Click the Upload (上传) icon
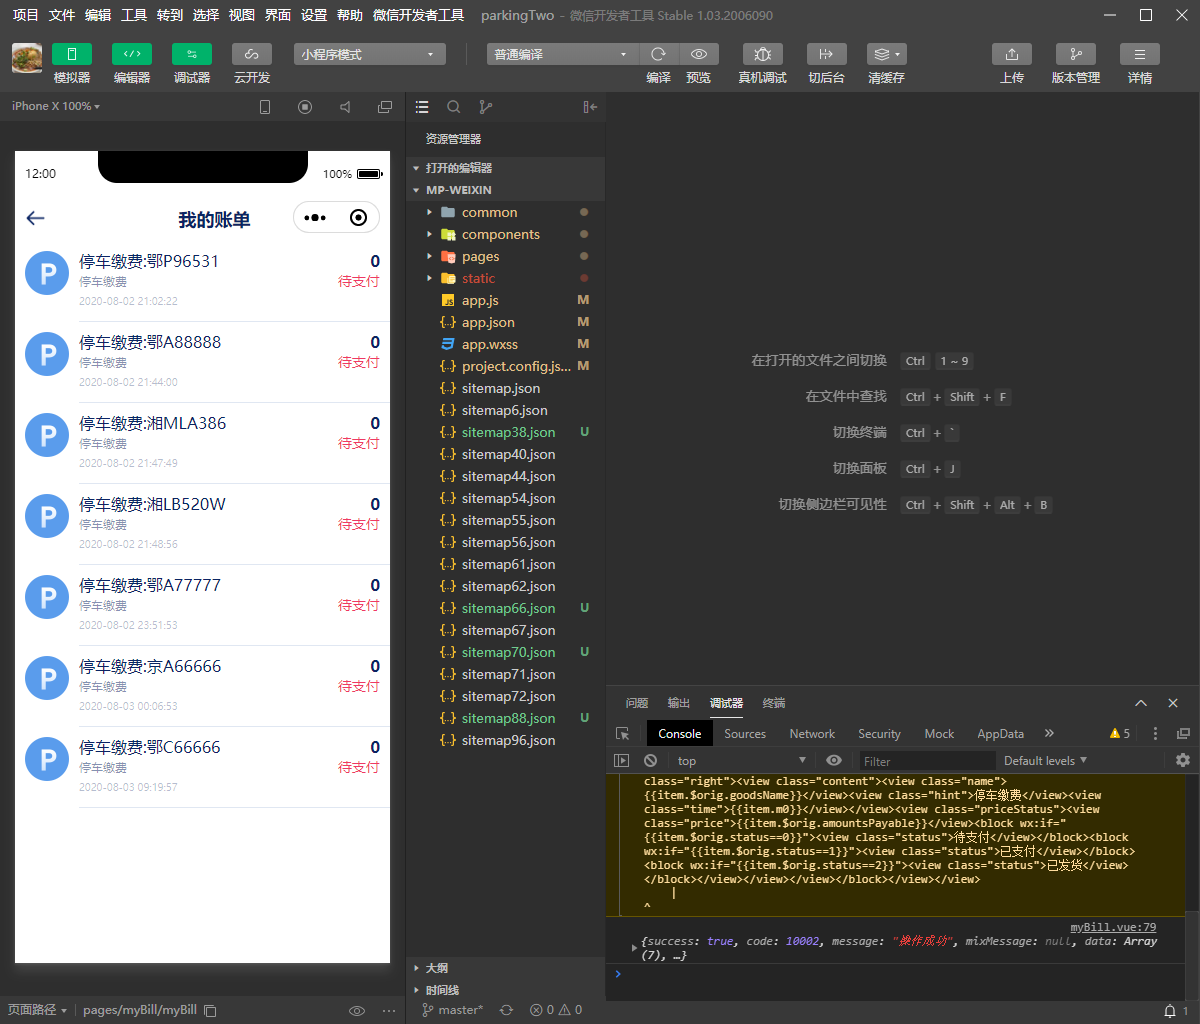 pyautogui.click(x=1011, y=54)
